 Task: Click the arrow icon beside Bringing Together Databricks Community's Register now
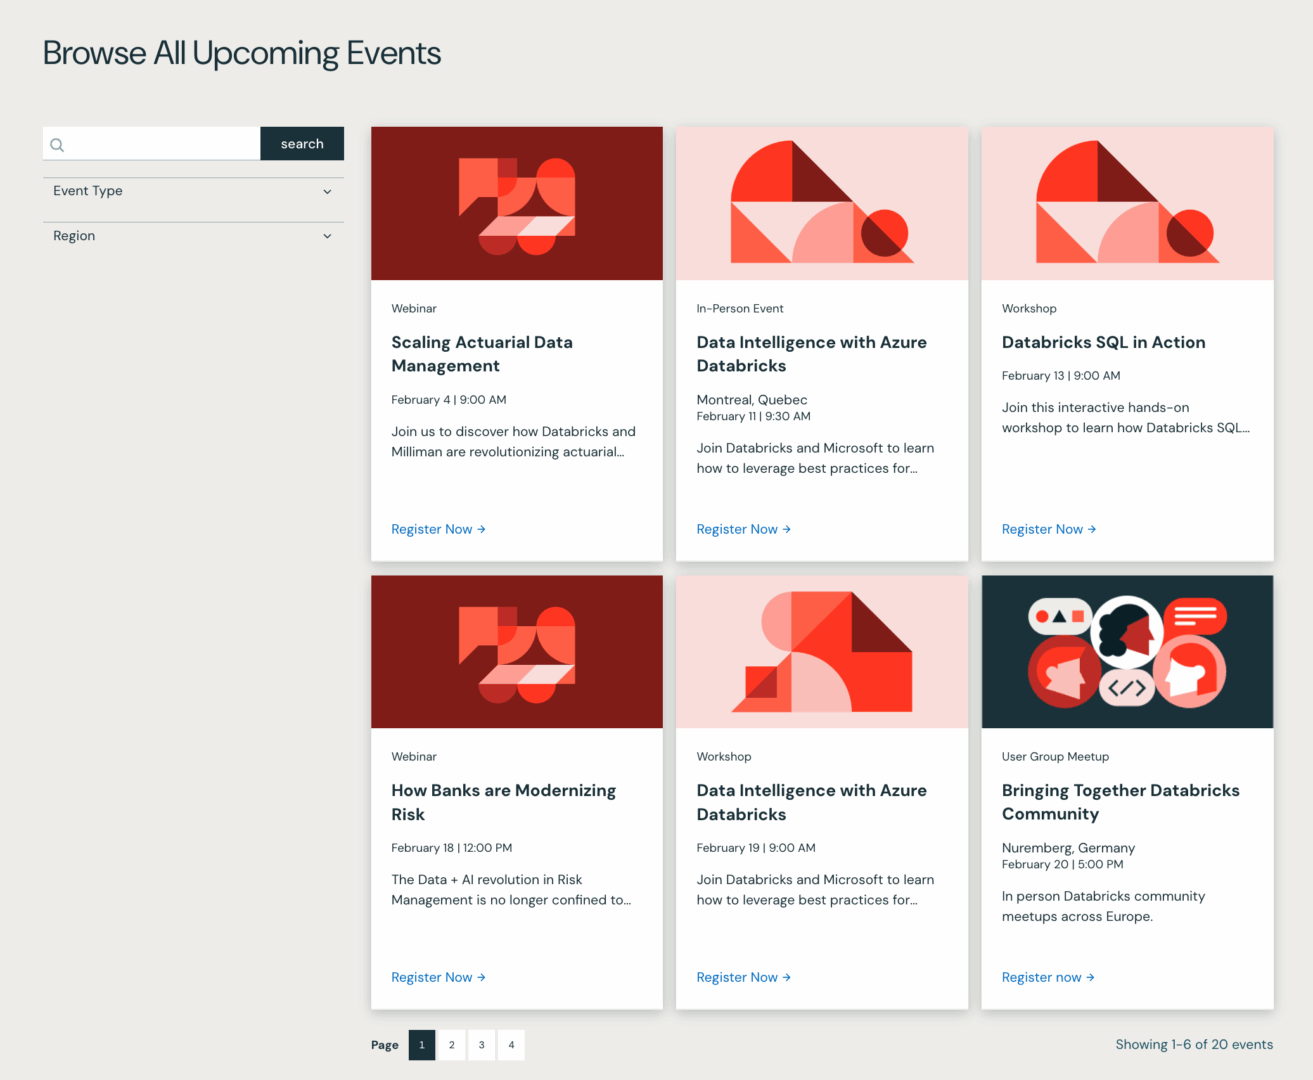(1089, 977)
